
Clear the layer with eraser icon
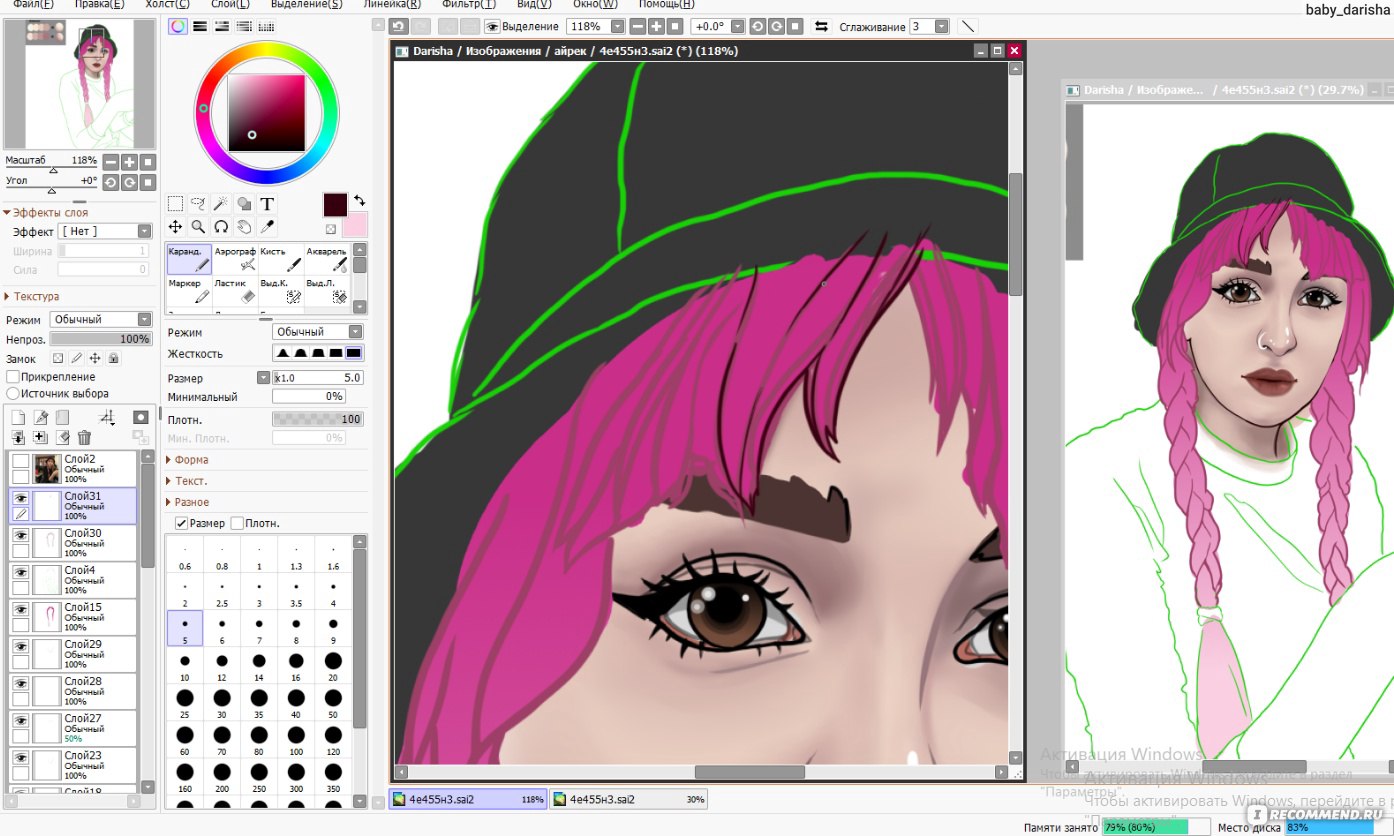pyautogui.click(x=62, y=437)
